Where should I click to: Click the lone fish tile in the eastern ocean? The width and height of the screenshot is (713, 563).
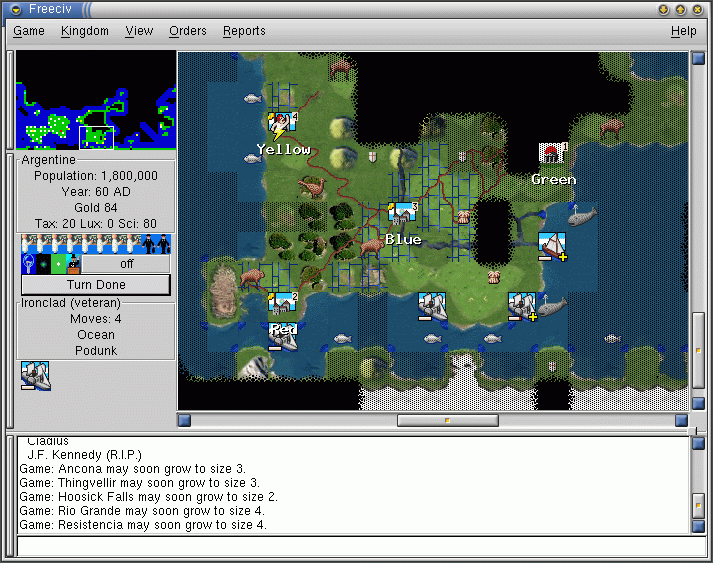tap(612, 338)
